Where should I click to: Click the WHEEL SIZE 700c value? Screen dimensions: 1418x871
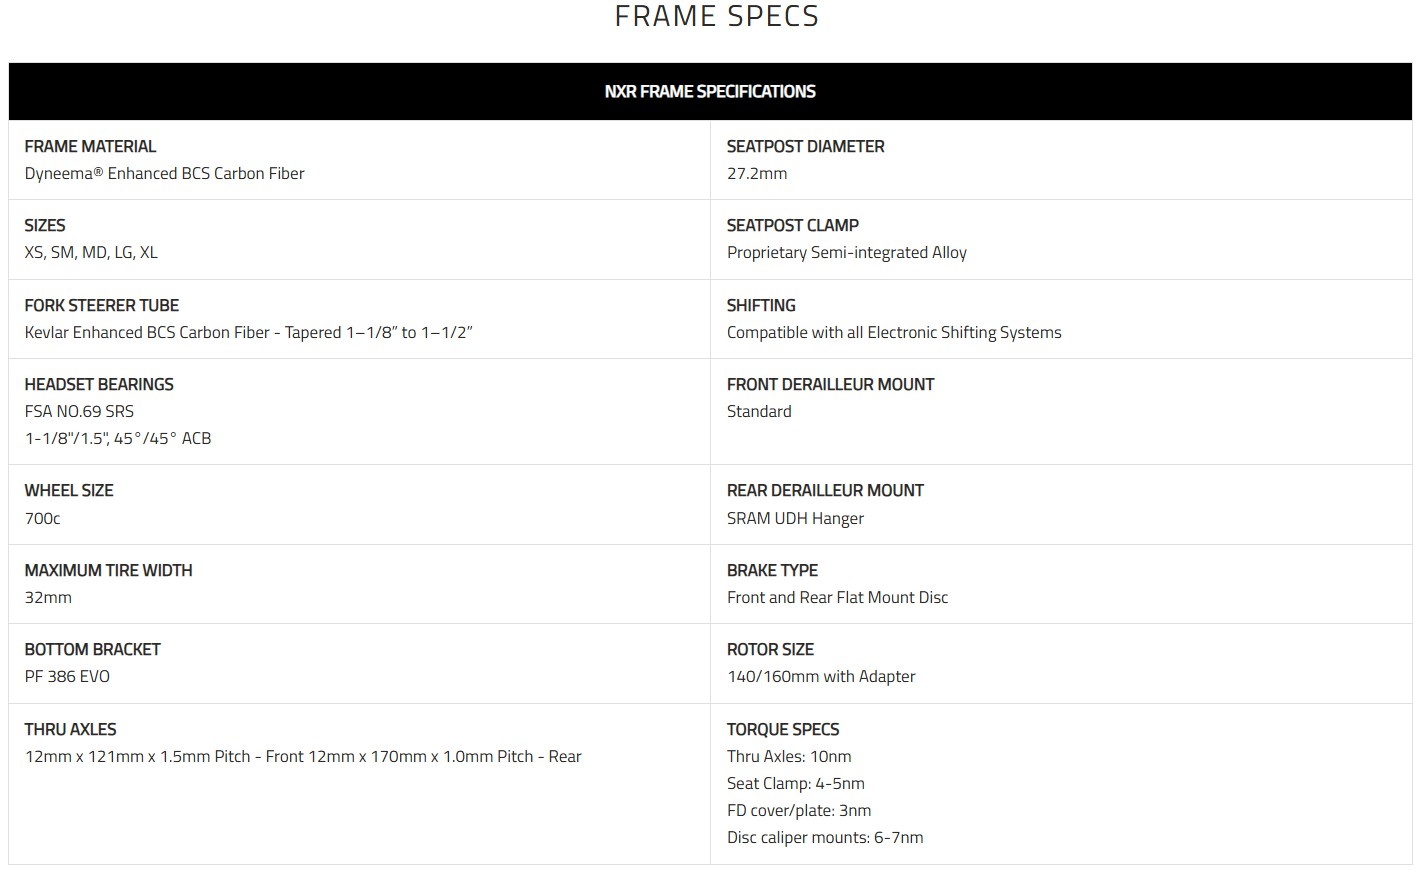tap(42, 518)
